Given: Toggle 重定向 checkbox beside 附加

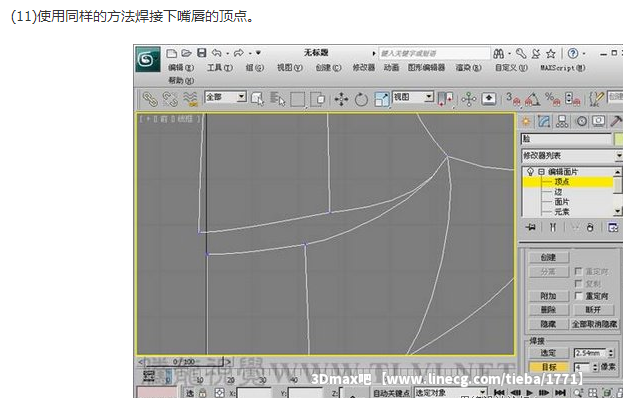Looking at the screenshot, I should tap(578, 296).
